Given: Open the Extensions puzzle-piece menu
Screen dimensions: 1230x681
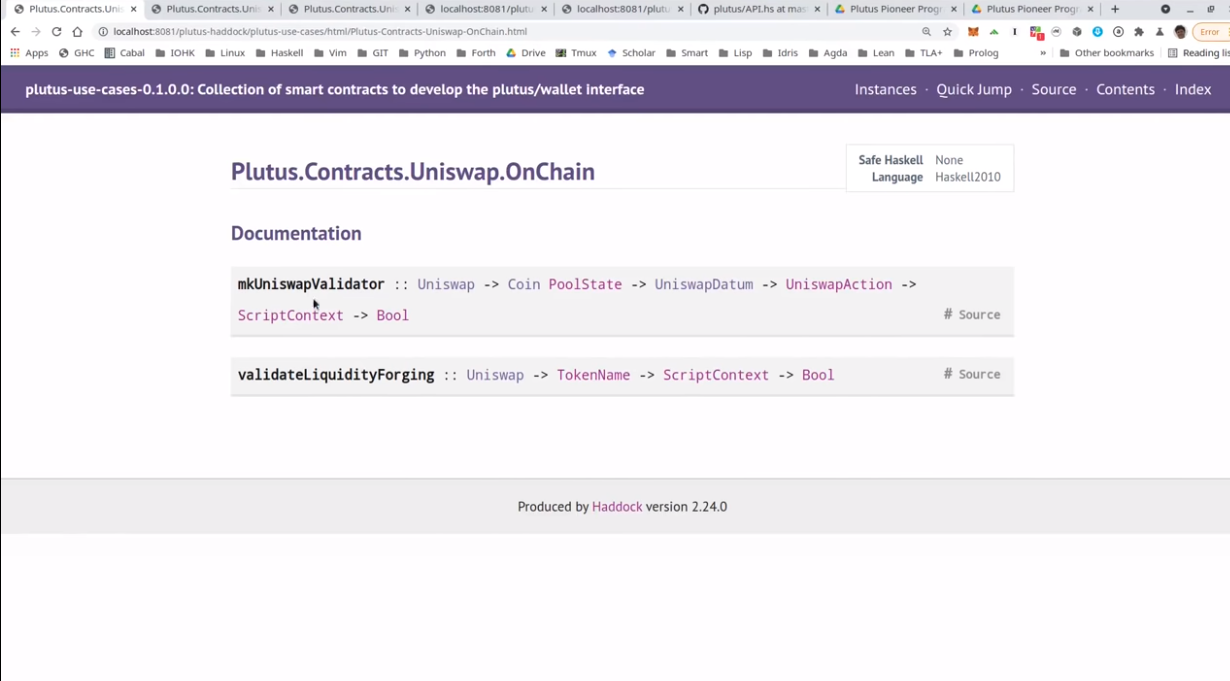Looking at the screenshot, I should pos(1138,32).
